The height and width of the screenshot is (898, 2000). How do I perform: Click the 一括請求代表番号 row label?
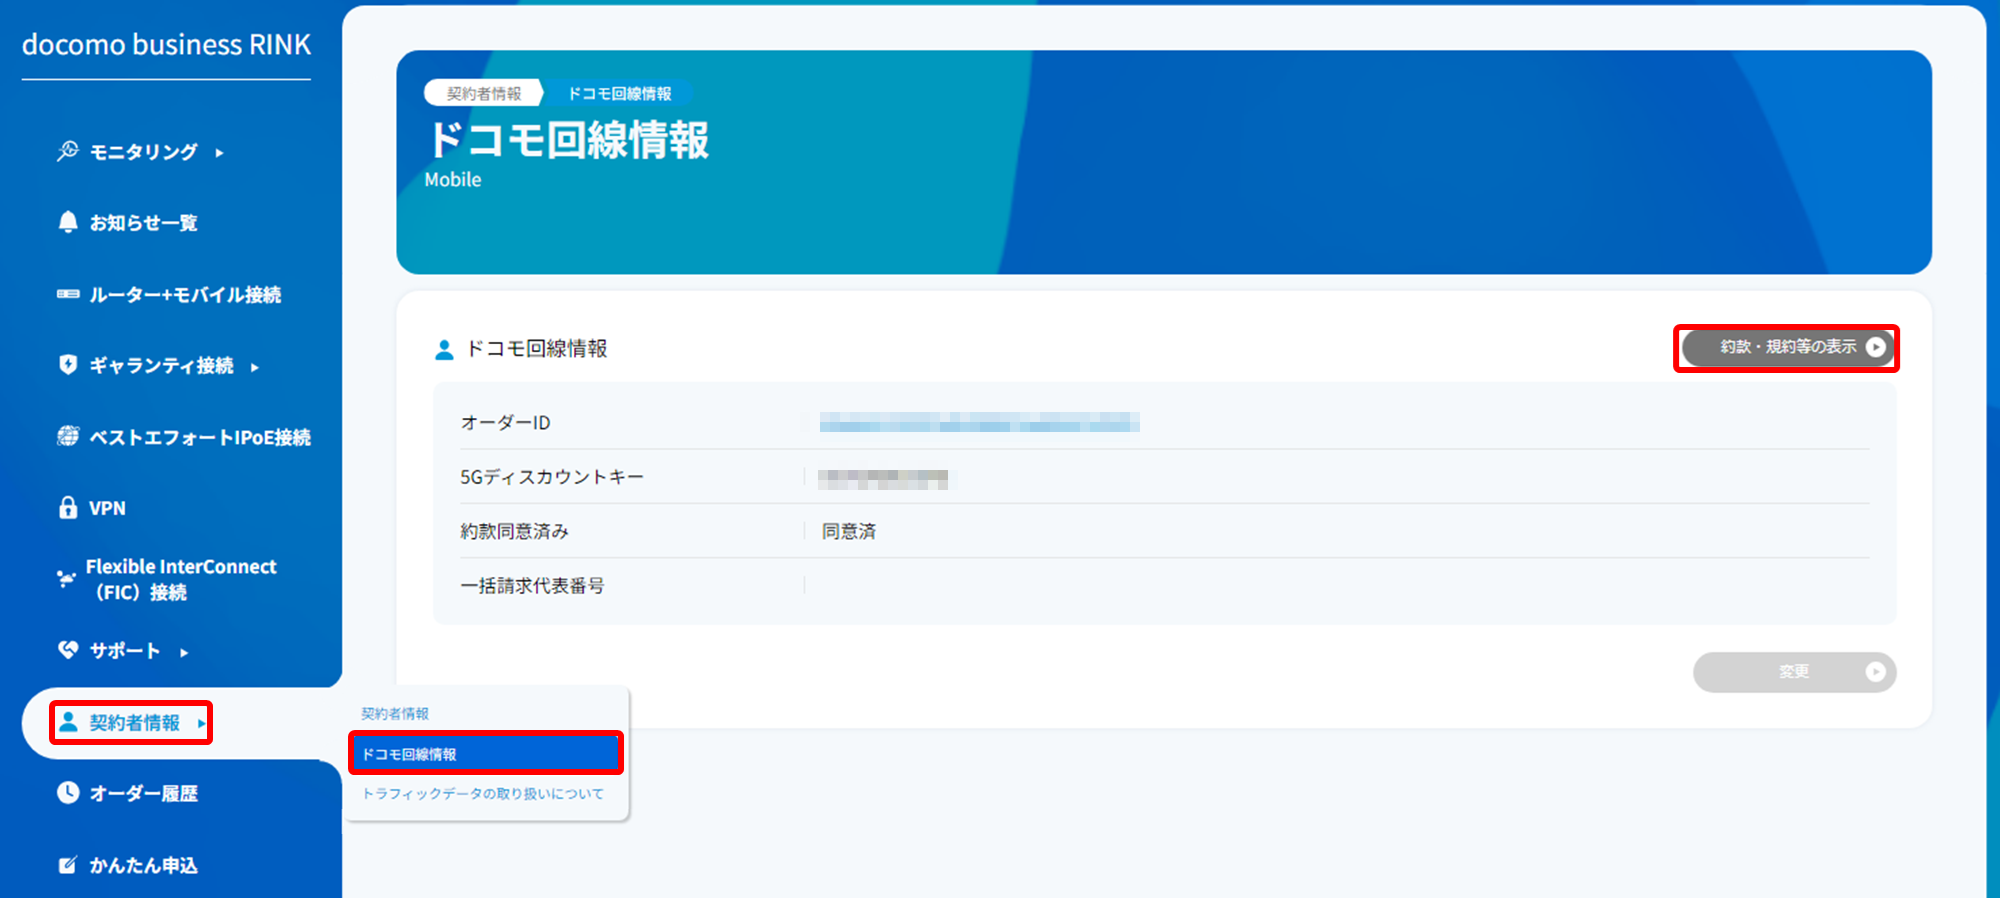(x=532, y=586)
